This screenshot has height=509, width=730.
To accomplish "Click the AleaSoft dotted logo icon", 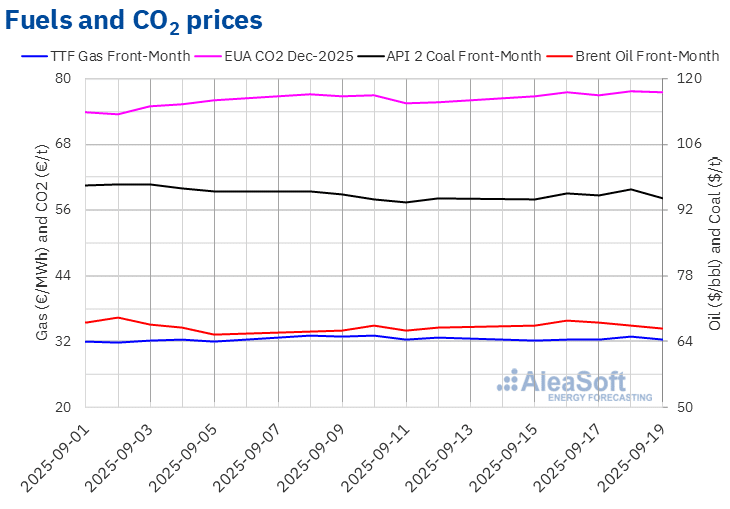I will (x=507, y=380).
